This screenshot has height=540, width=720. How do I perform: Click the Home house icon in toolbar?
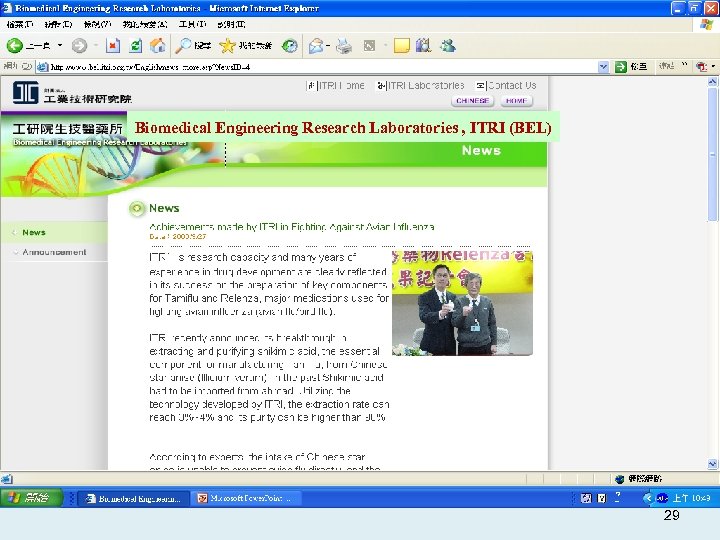(x=157, y=45)
